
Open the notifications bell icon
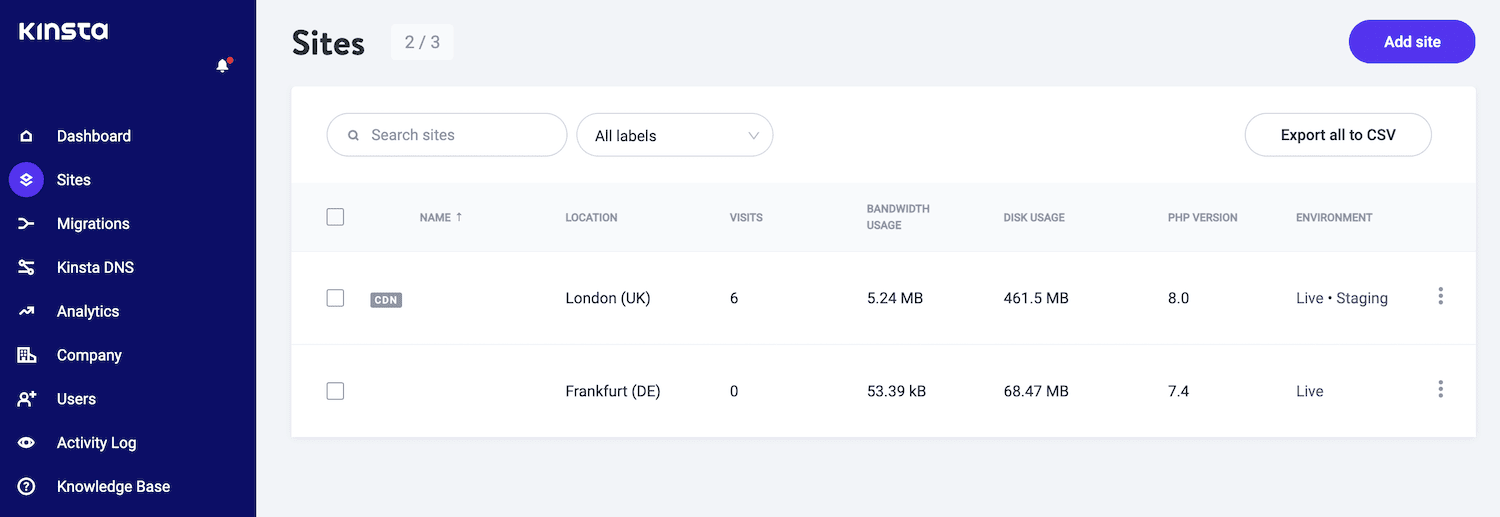click(x=223, y=66)
